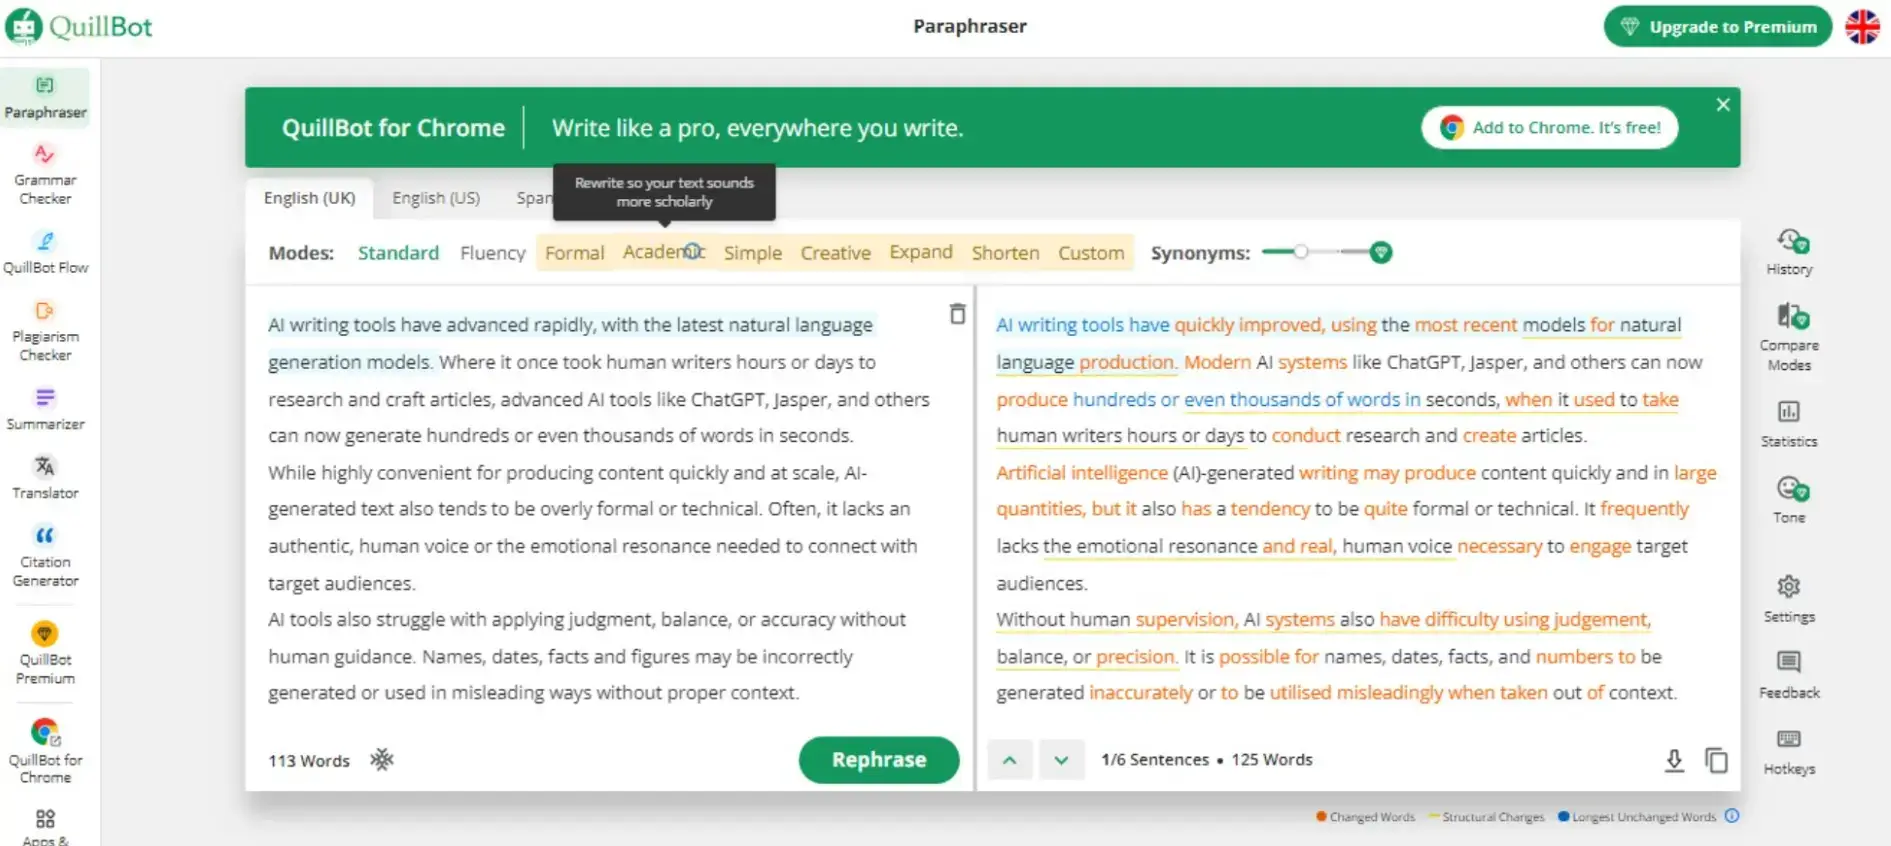This screenshot has height=846, width=1891.
Task: Adjust the Synonyms slider handle
Action: (x=1301, y=252)
